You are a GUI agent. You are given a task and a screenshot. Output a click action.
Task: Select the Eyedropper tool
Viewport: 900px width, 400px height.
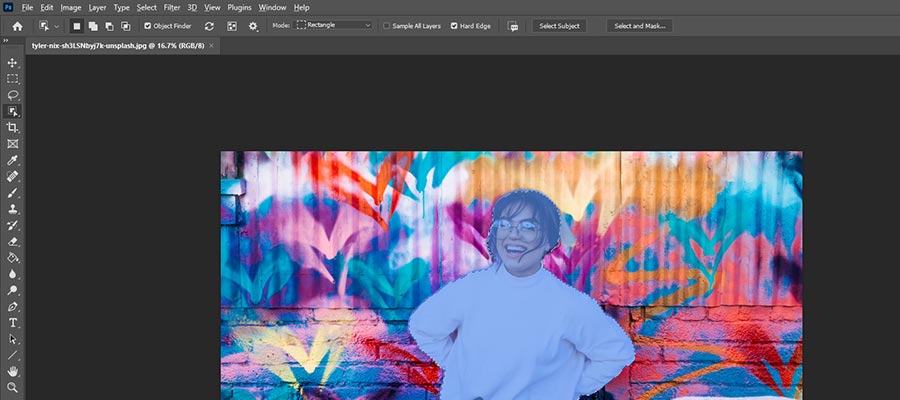(x=13, y=160)
